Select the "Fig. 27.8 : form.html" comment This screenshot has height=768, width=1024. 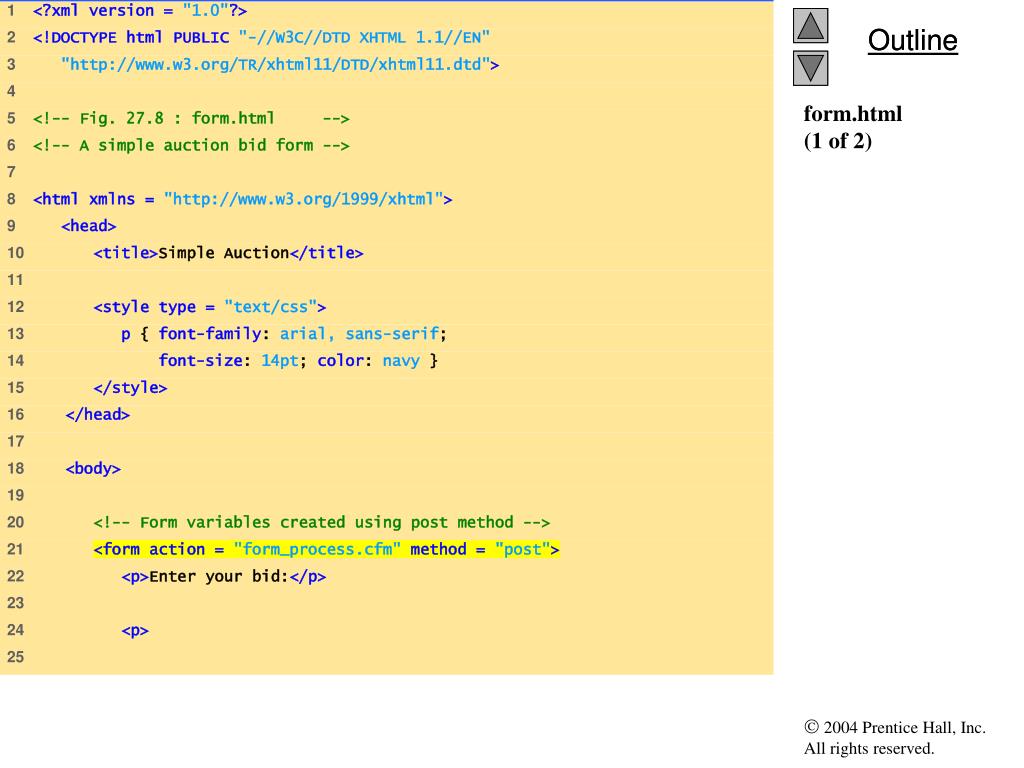191,118
